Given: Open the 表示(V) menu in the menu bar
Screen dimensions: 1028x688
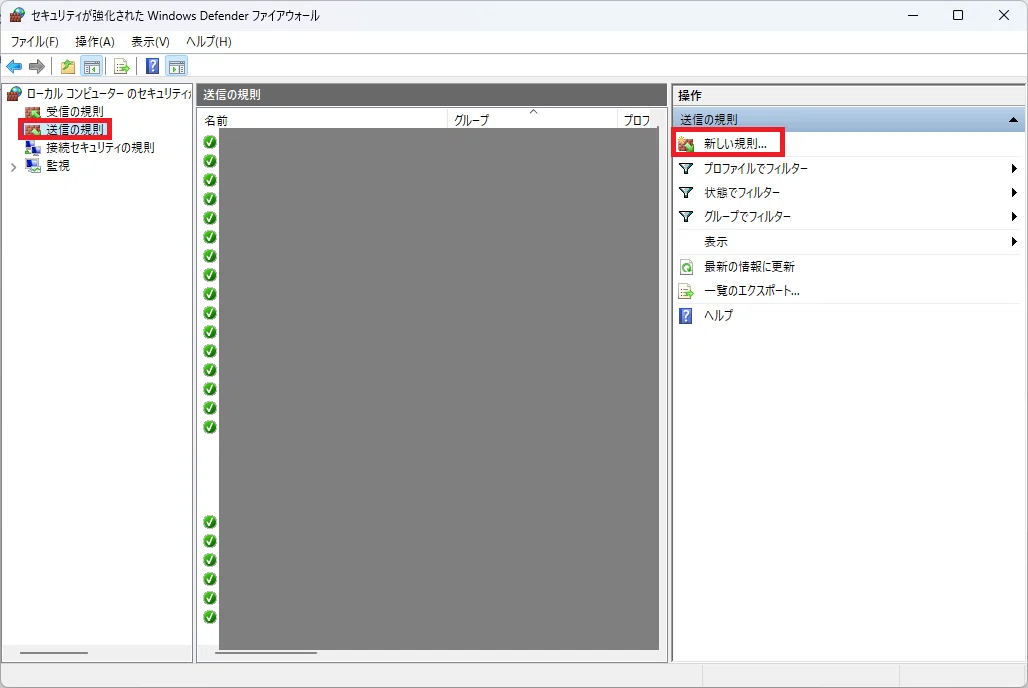Looking at the screenshot, I should pos(150,42).
